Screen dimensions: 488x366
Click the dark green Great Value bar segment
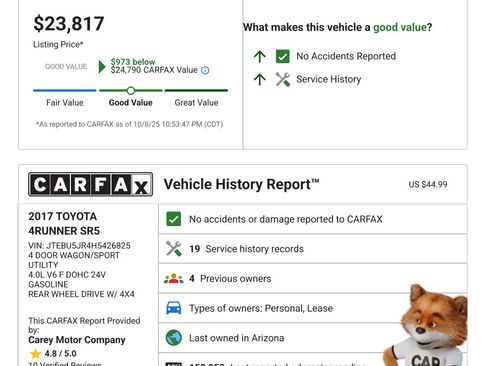tap(196, 90)
